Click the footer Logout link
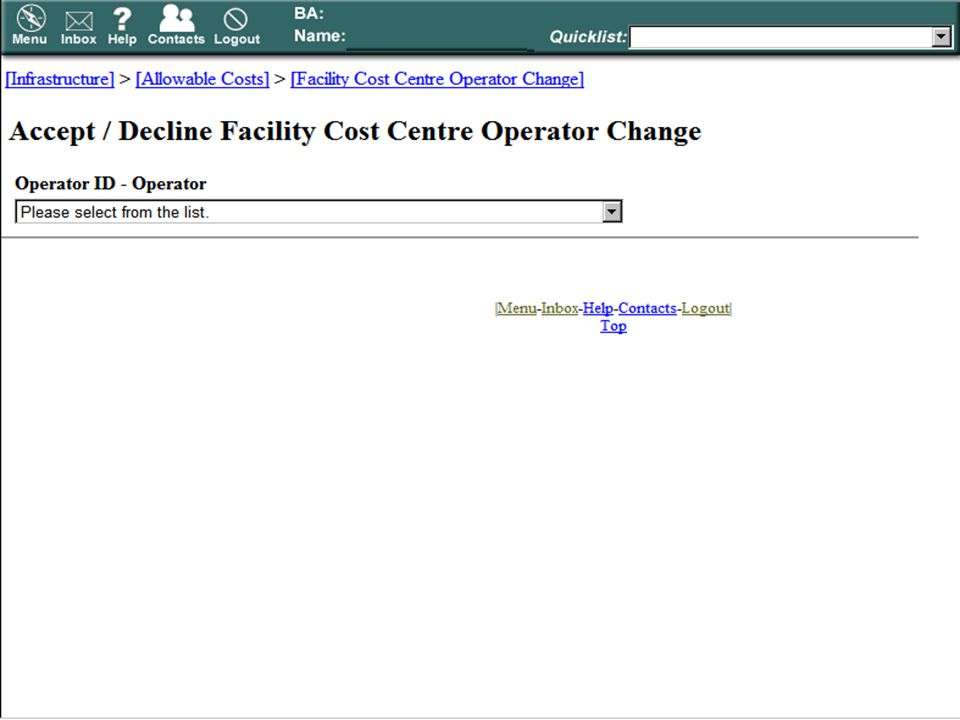Screen dimensions: 960x720 pyautogui.click(x=705, y=308)
